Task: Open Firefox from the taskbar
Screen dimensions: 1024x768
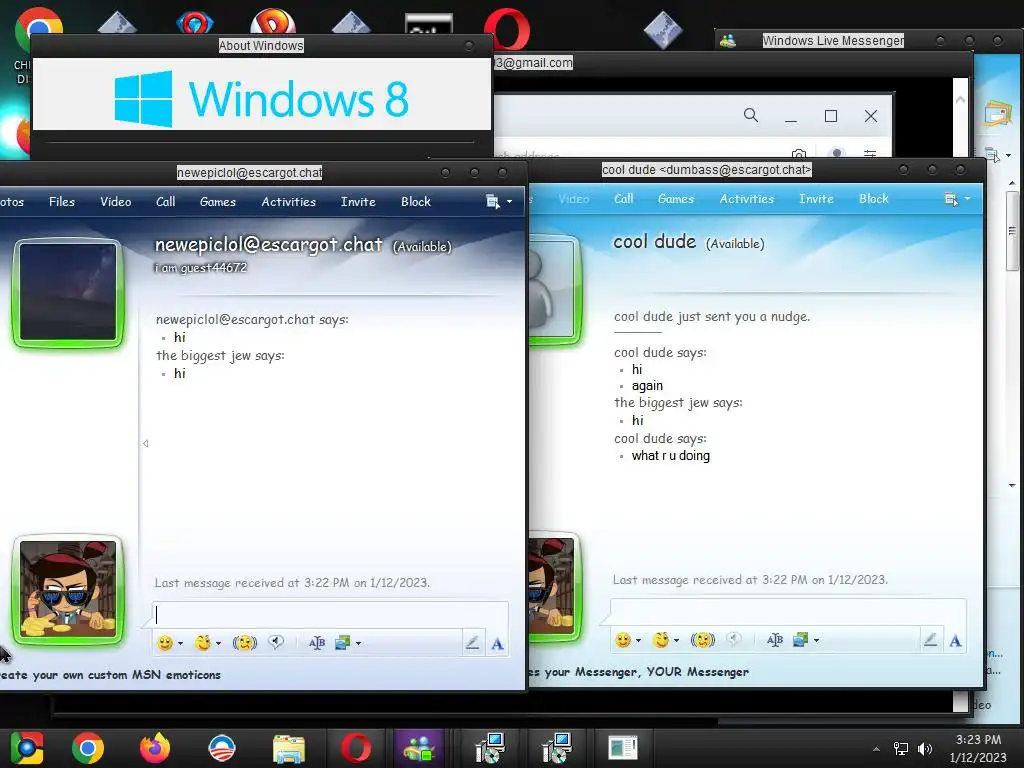Action: point(155,748)
